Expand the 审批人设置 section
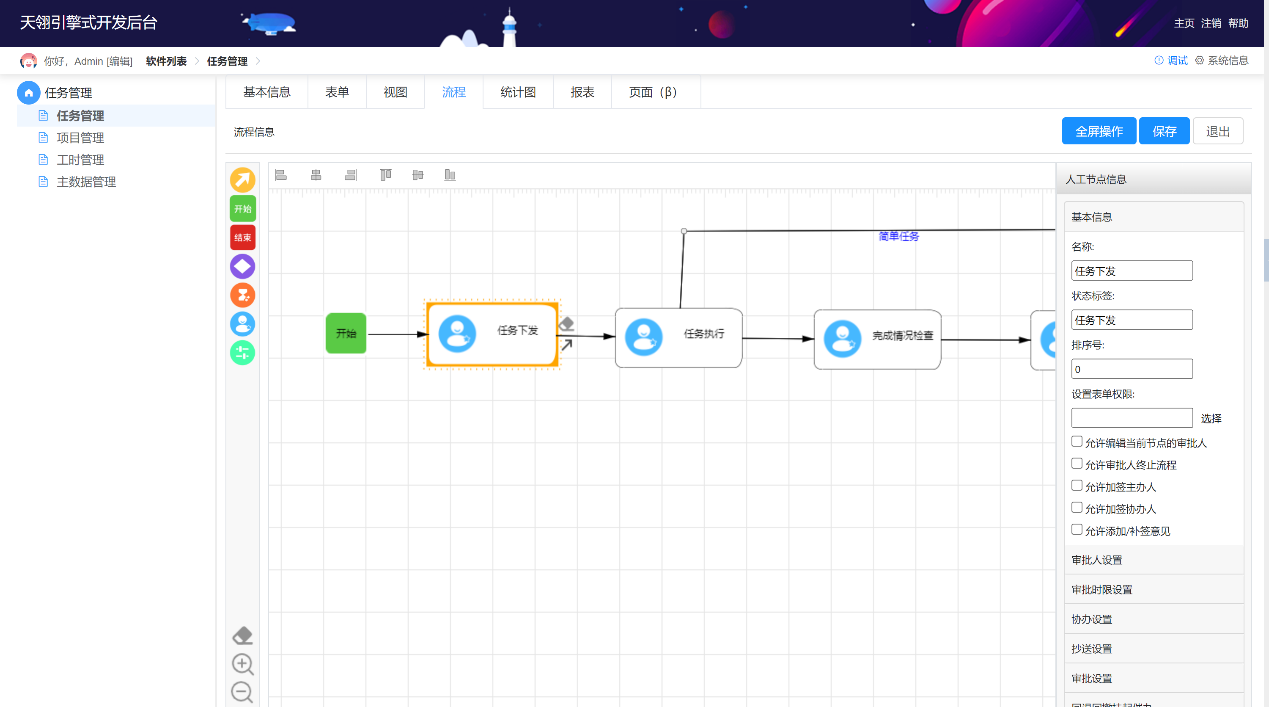 (x=1154, y=560)
